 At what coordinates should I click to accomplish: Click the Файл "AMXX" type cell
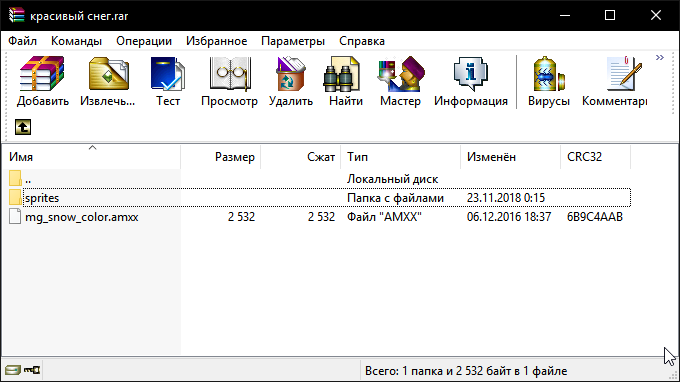[x=384, y=217]
